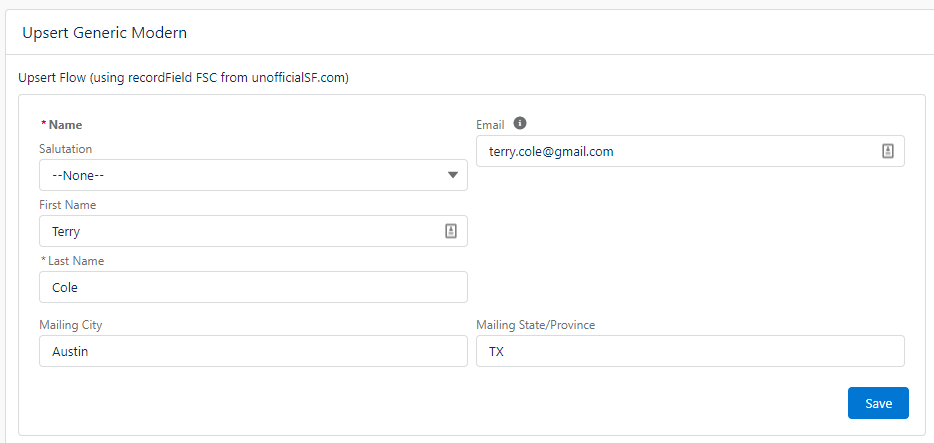Click the Upsert Flow description text
Image resolution: width=934 pixels, height=443 pixels.
point(183,78)
